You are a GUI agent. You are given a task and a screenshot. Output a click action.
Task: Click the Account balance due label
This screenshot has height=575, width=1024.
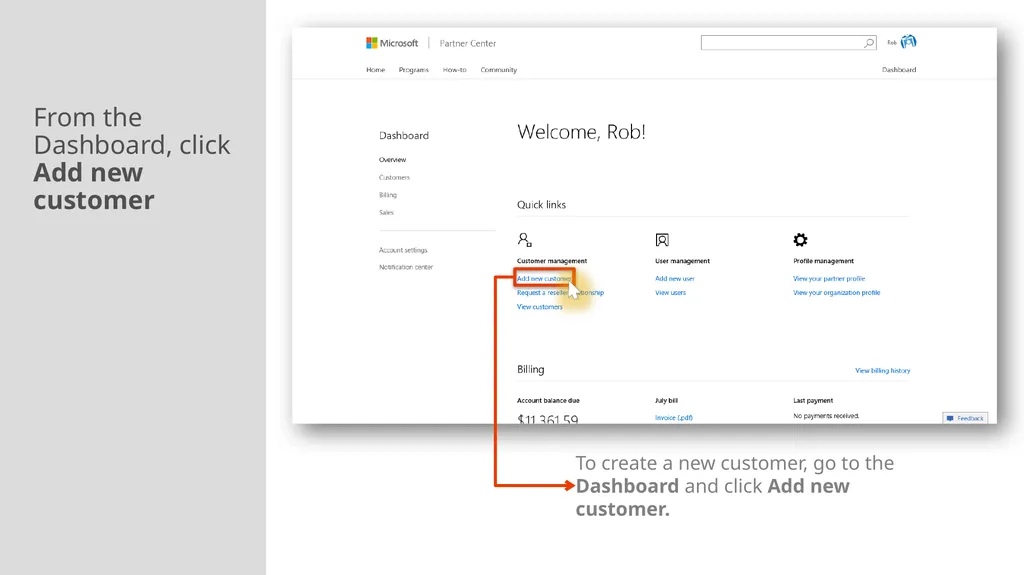click(x=548, y=401)
